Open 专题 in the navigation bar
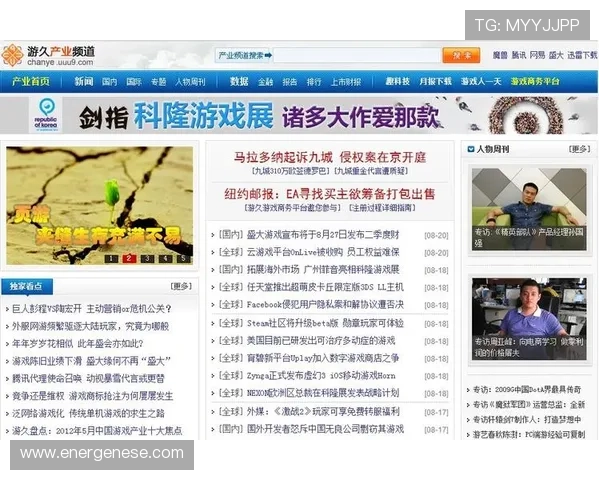The height and width of the screenshot is (480, 600). pos(158,82)
